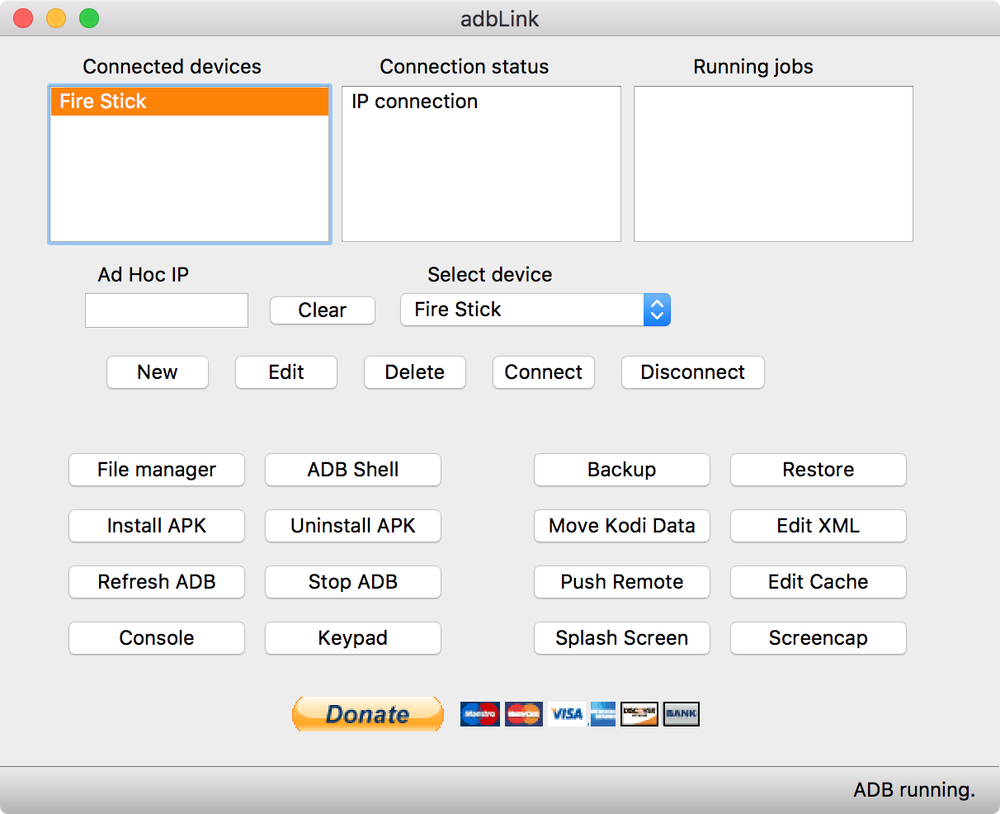The height and width of the screenshot is (814, 1000).
Task: Open the File manager
Action: pos(156,470)
